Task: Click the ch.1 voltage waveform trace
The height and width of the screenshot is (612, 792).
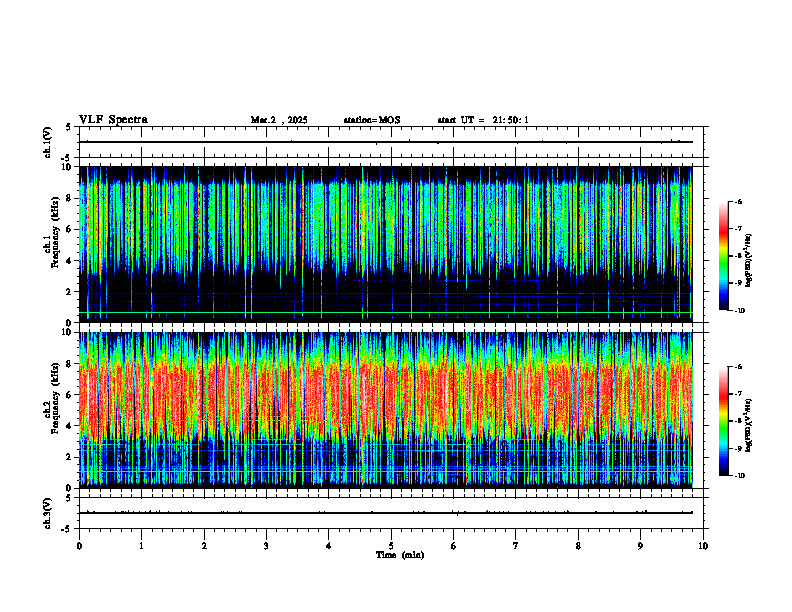Action: point(386,142)
